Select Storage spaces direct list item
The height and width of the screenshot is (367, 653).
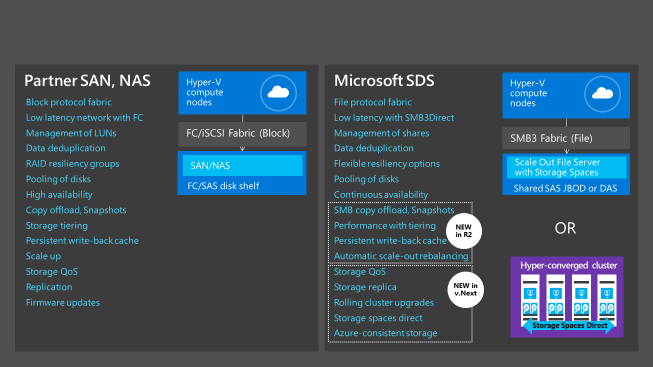[x=378, y=318]
